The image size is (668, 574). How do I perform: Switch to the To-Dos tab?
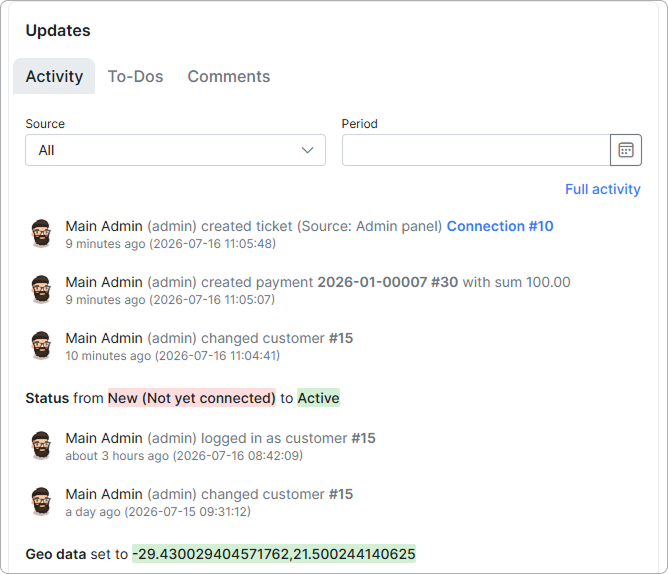point(135,76)
